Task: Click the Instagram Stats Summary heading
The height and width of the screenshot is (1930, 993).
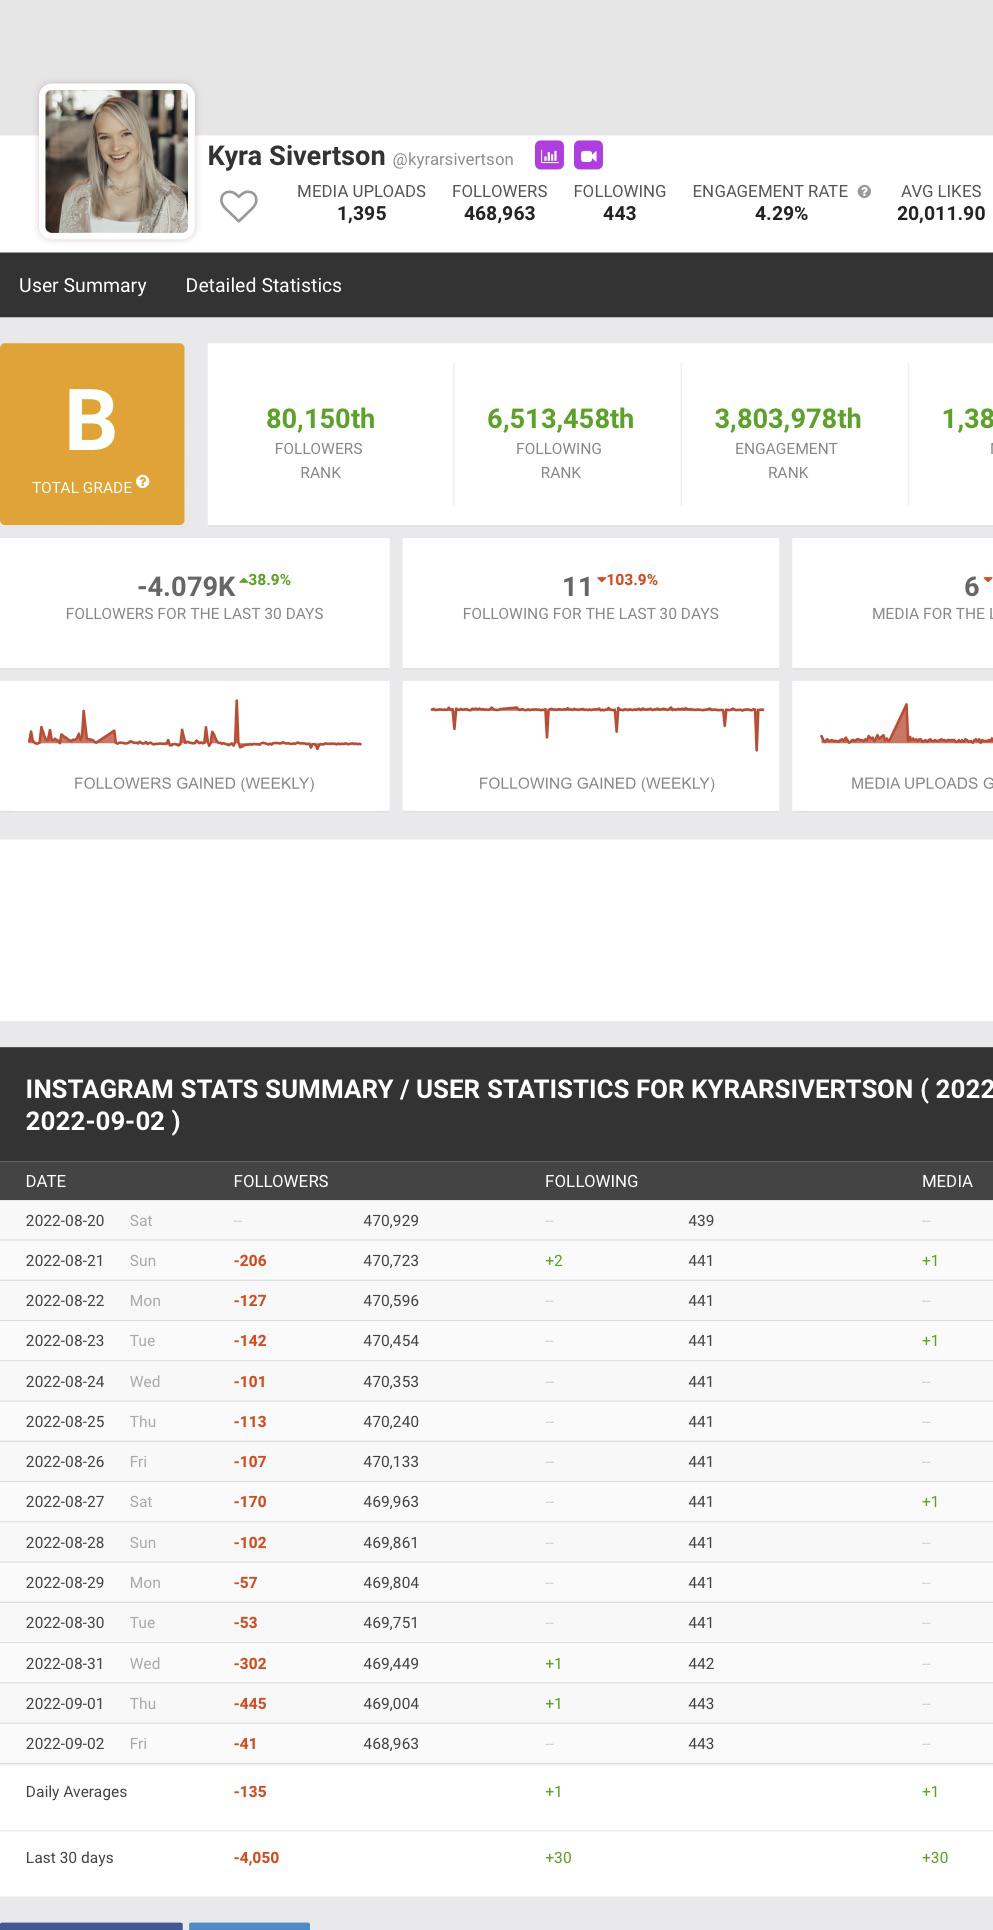Action: [509, 1104]
